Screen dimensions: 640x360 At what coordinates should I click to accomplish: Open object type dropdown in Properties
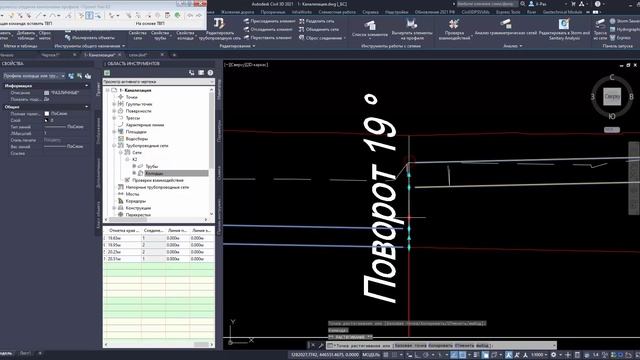coord(34,76)
